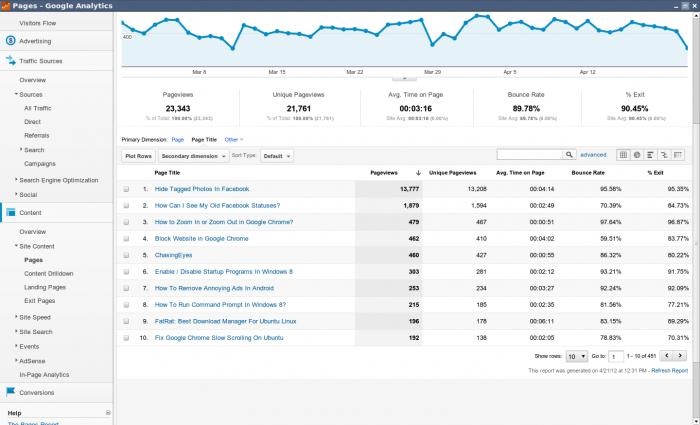700x425 pixels.
Task: Go to previous page of results
Action: [667, 356]
